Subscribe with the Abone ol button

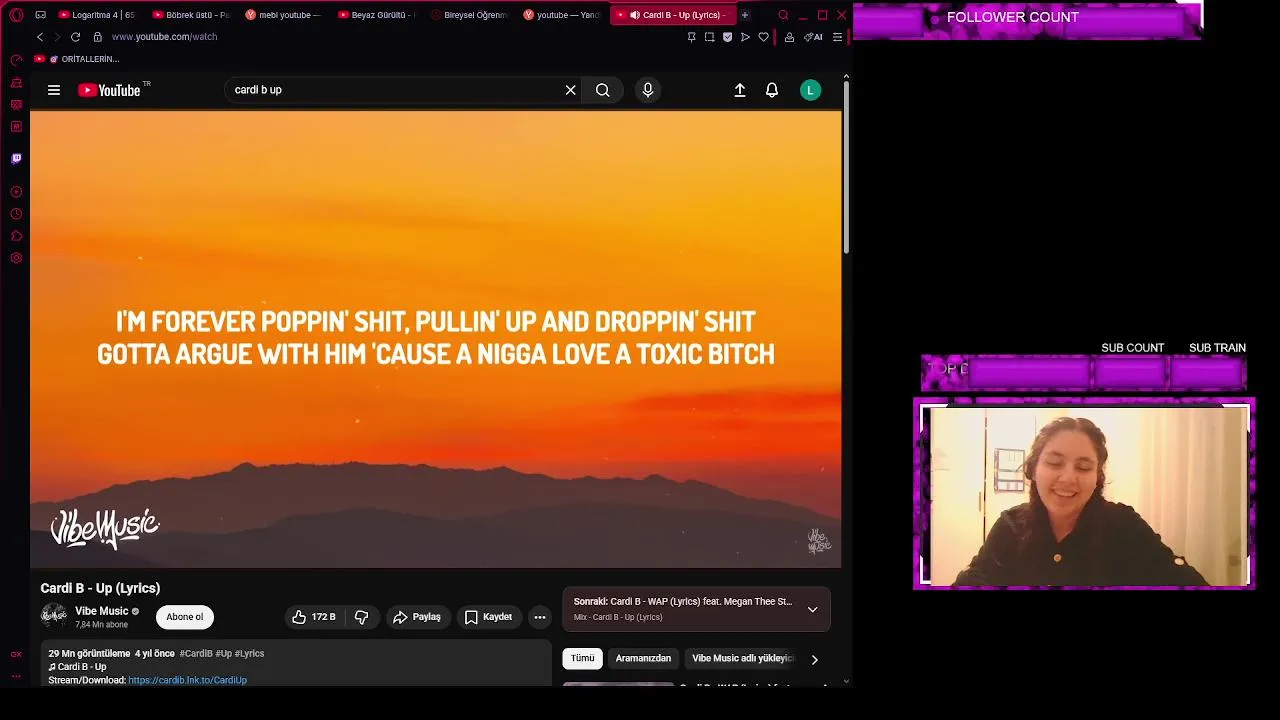[185, 617]
